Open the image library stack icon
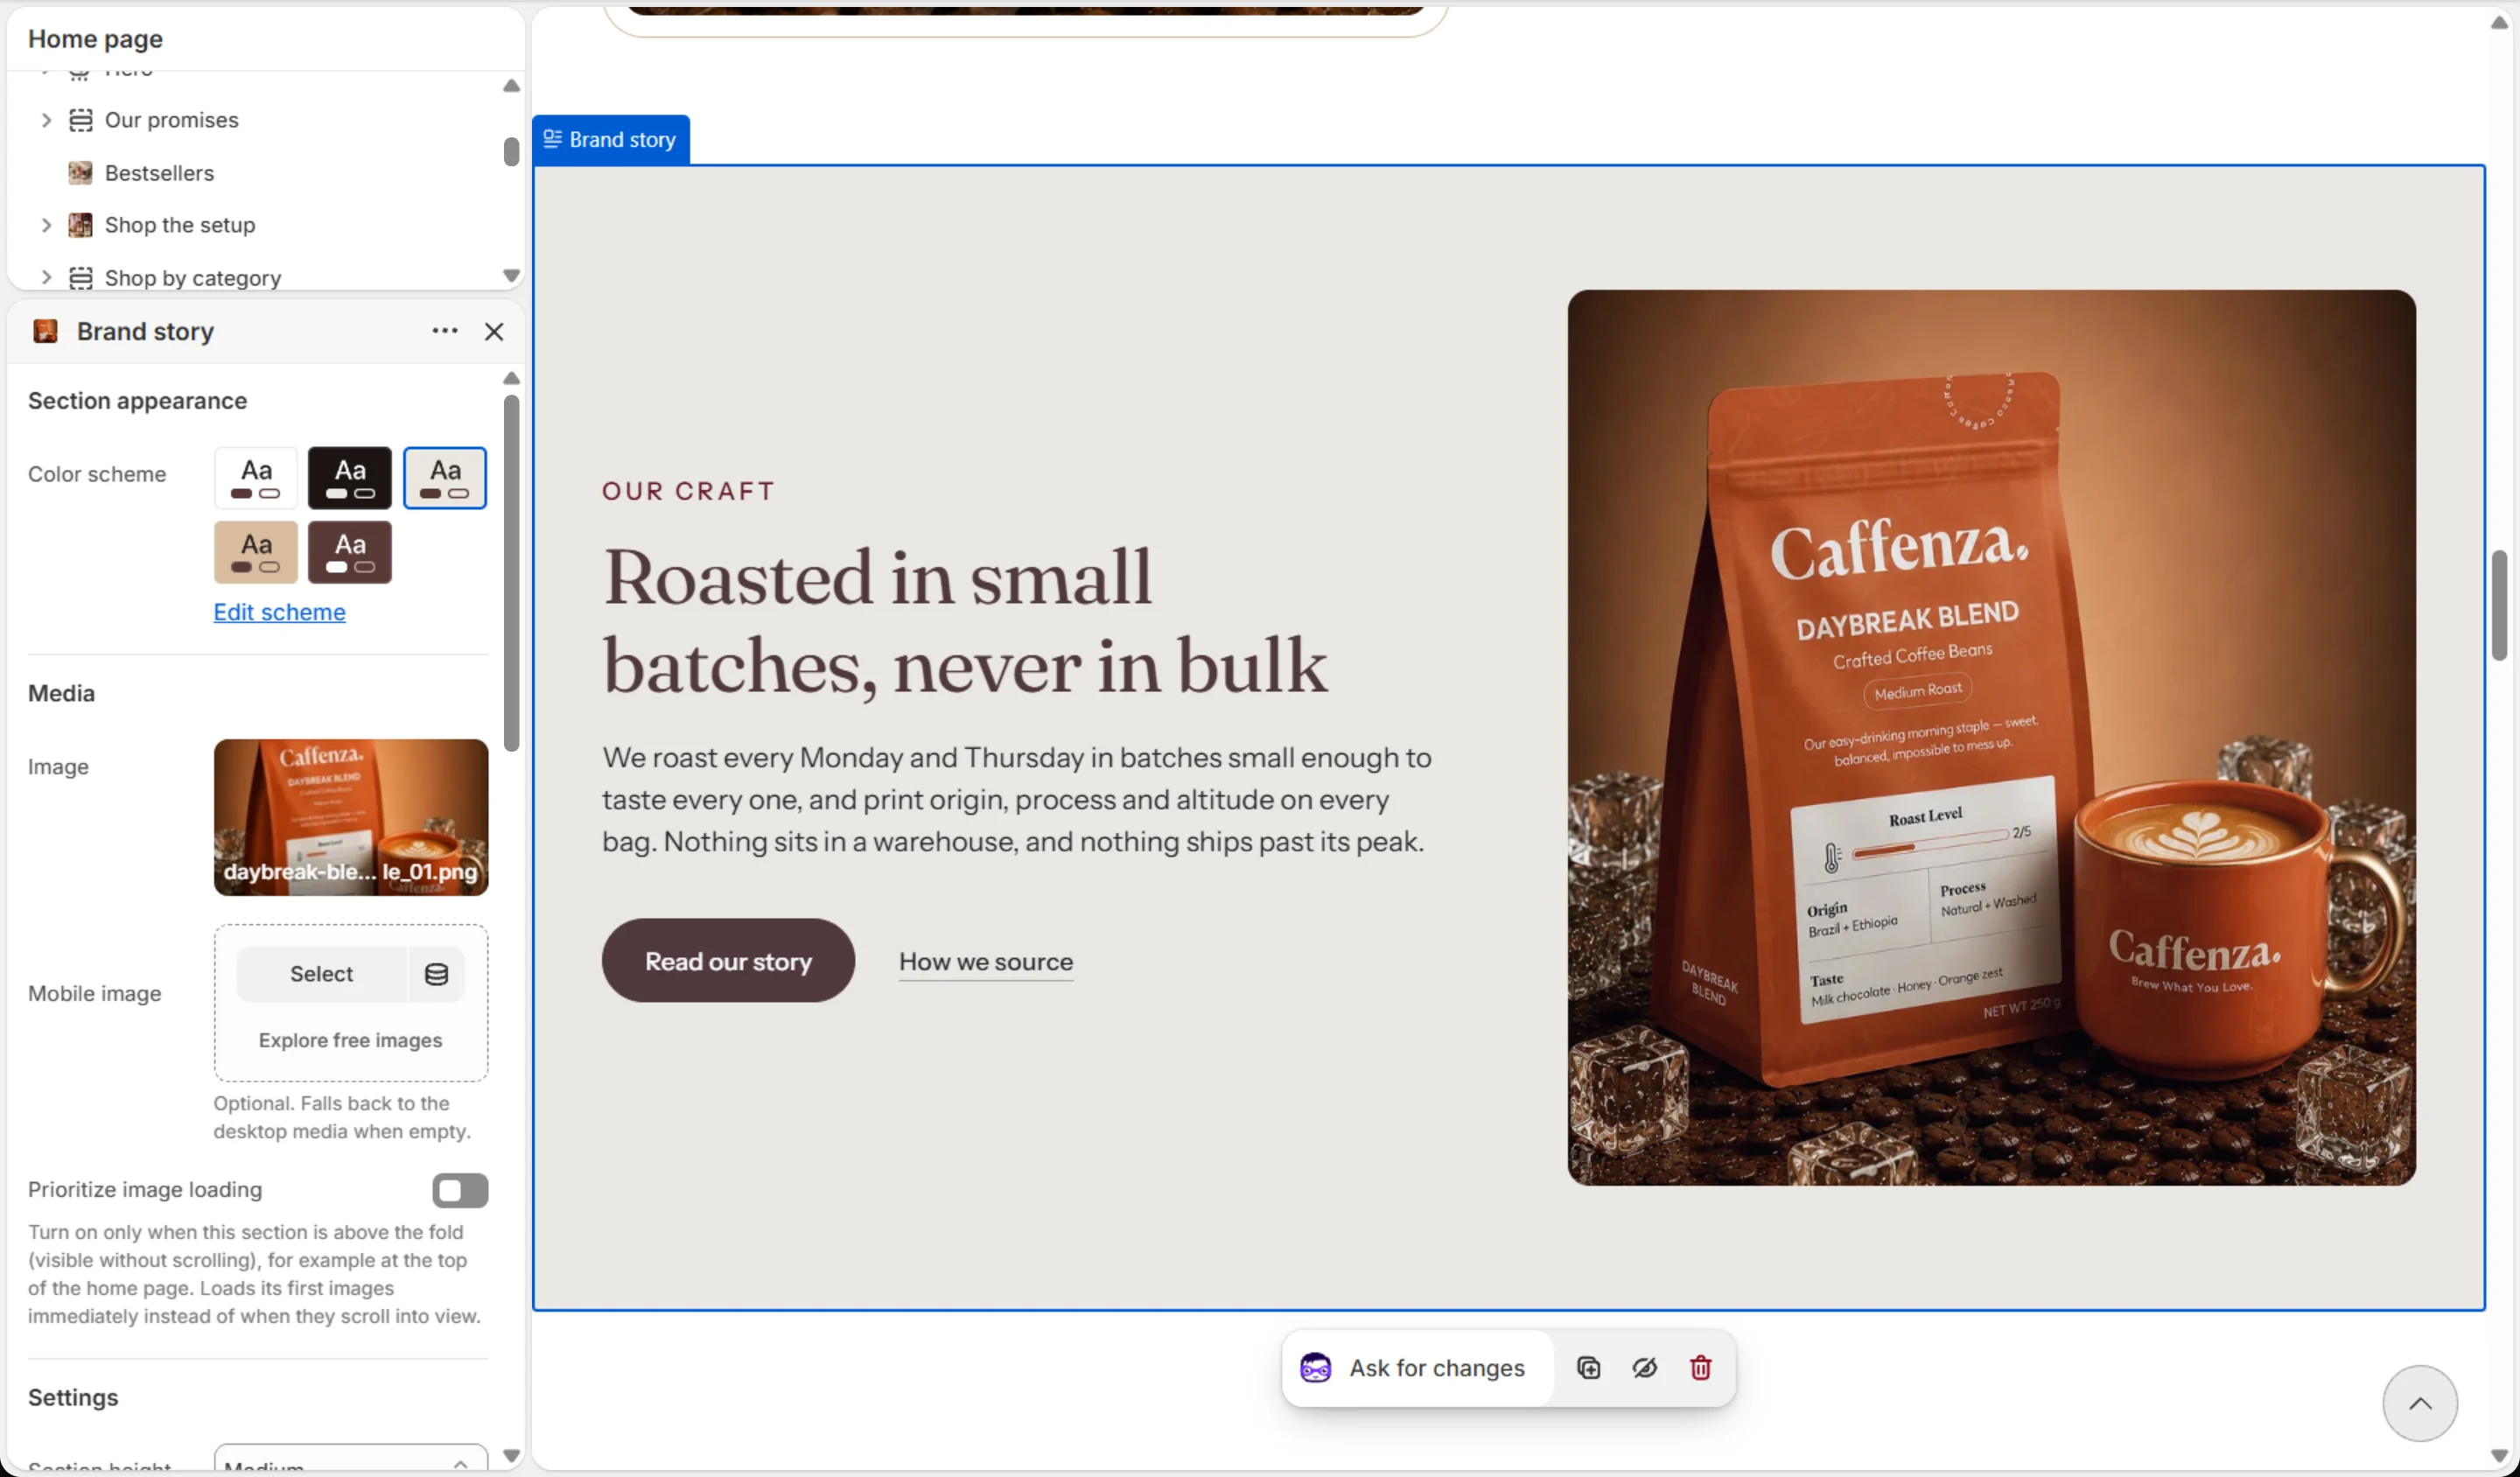2520x1477 pixels. [436, 974]
